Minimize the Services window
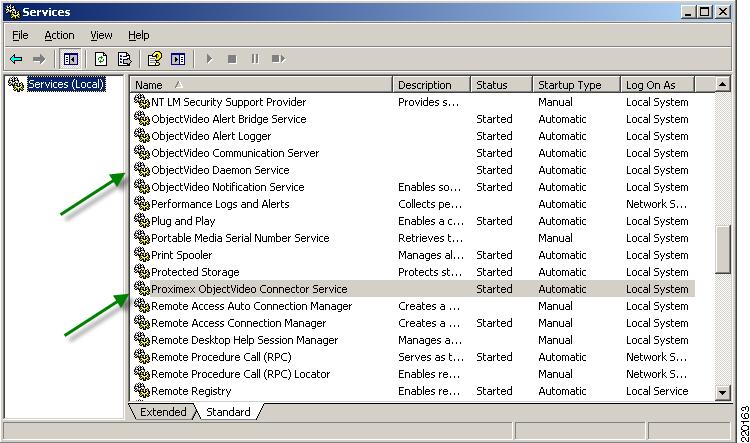750x443 pixels. tap(688, 12)
